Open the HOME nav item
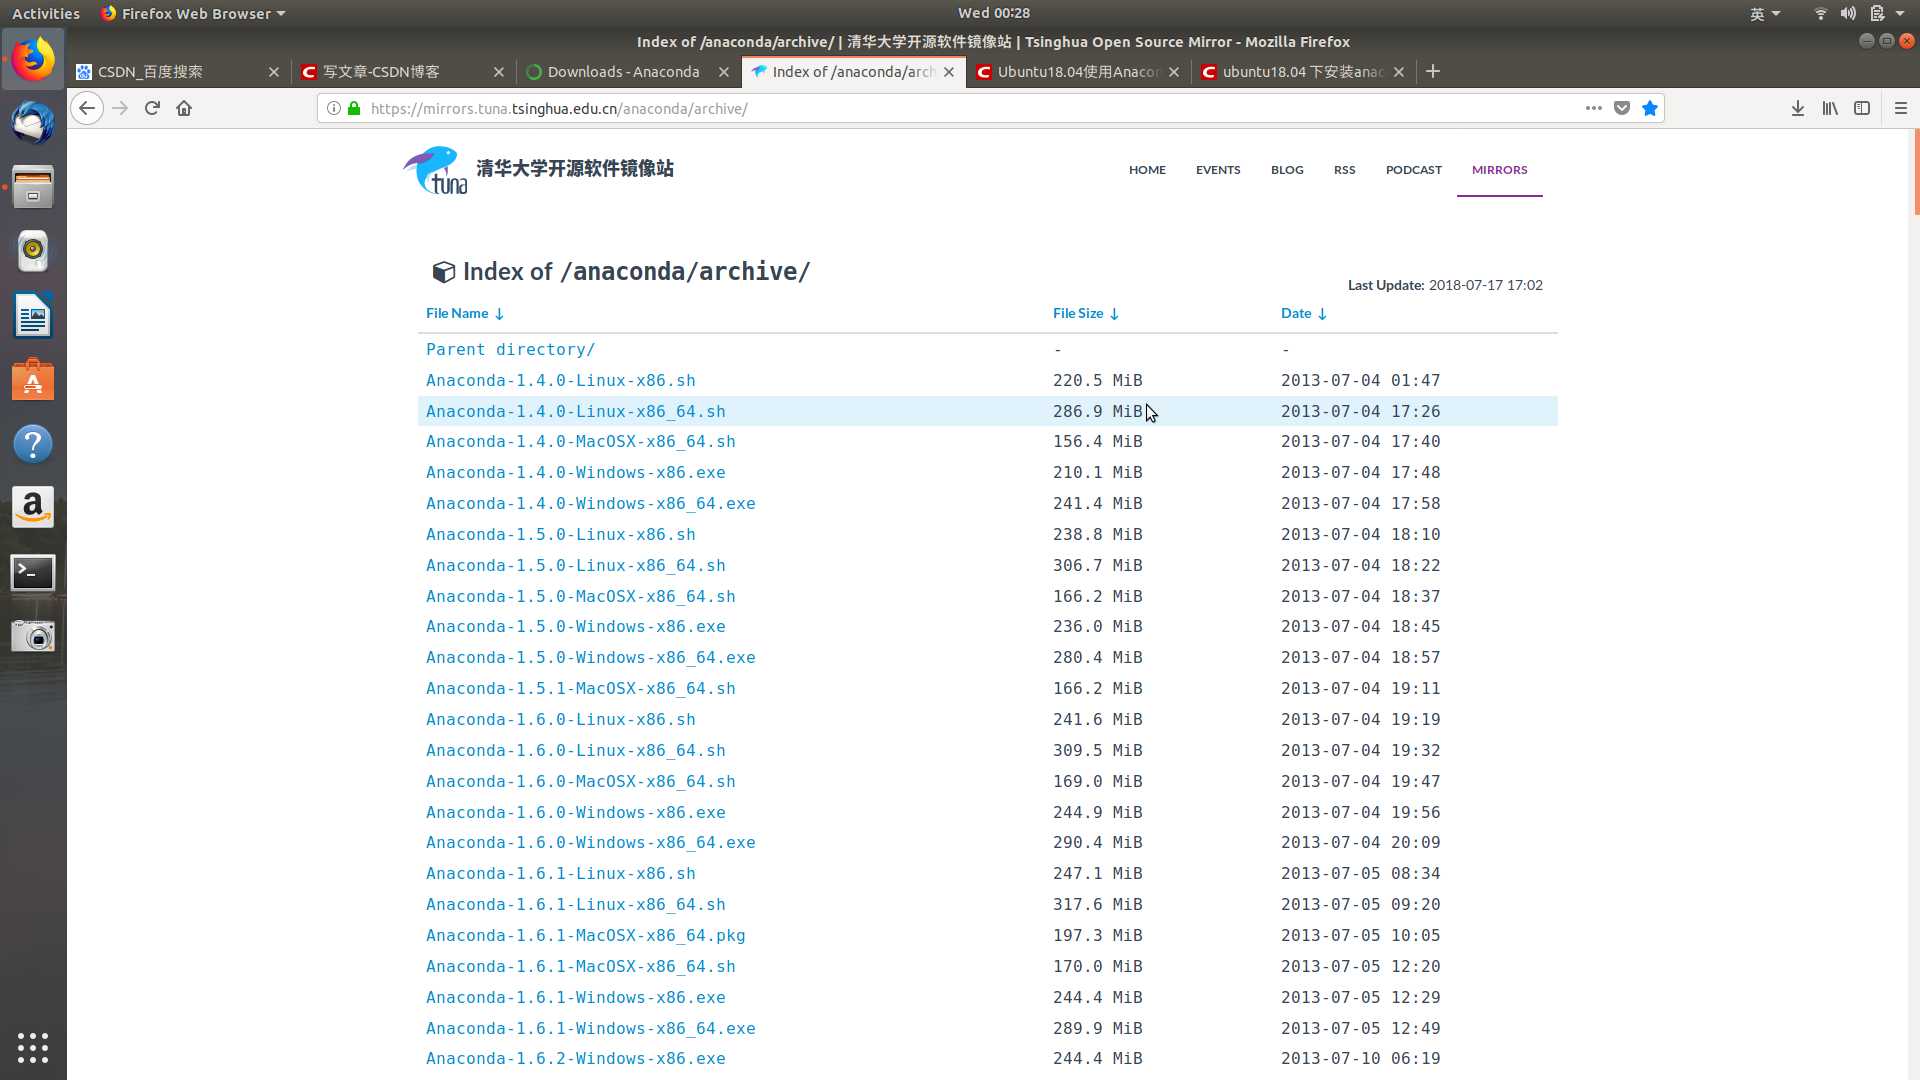This screenshot has width=1920, height=1080. pyautogui.click(x=1147, y=170)
